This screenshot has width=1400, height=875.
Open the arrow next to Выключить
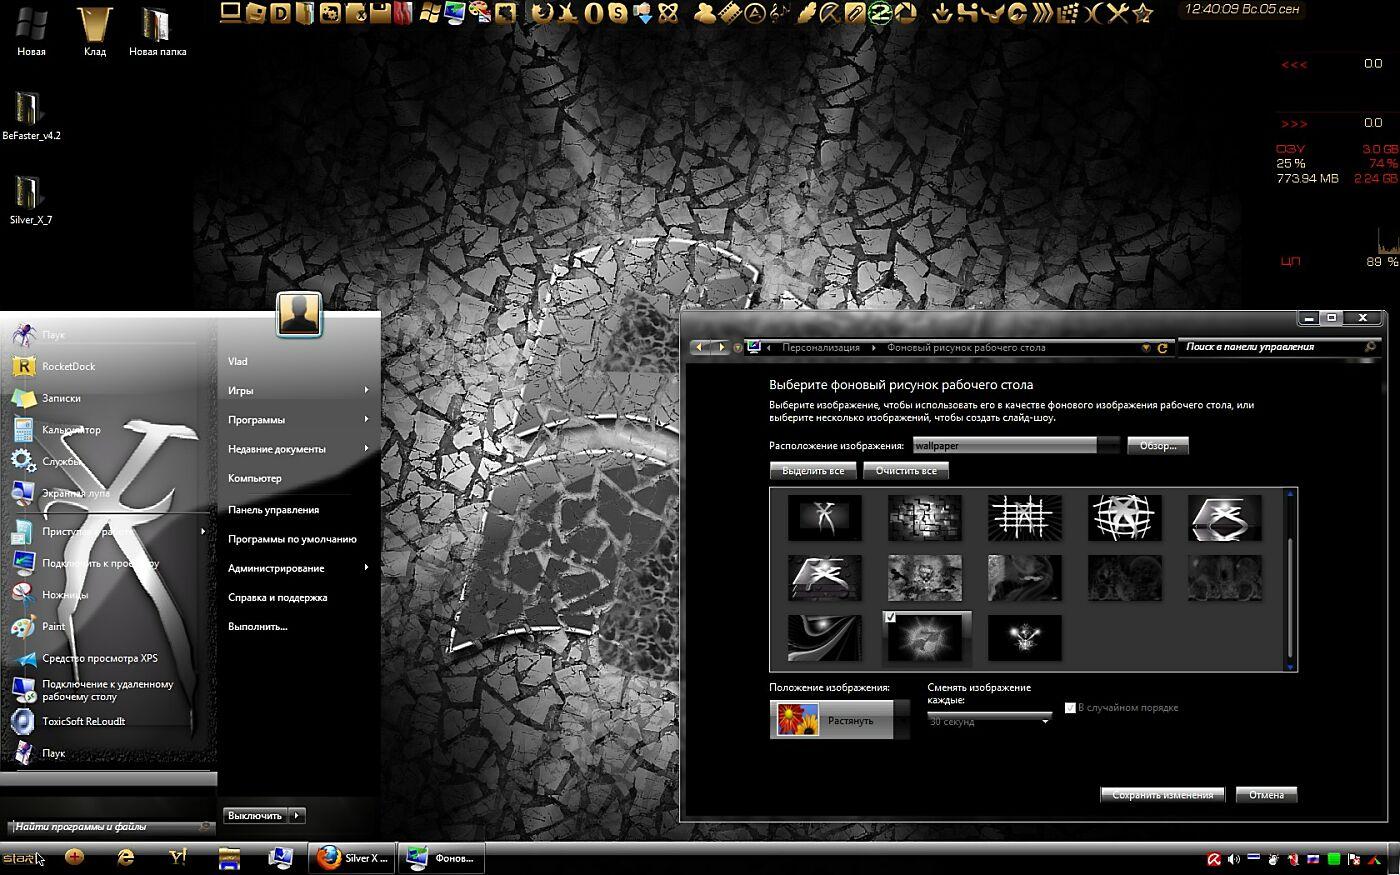tap(297, 816)
